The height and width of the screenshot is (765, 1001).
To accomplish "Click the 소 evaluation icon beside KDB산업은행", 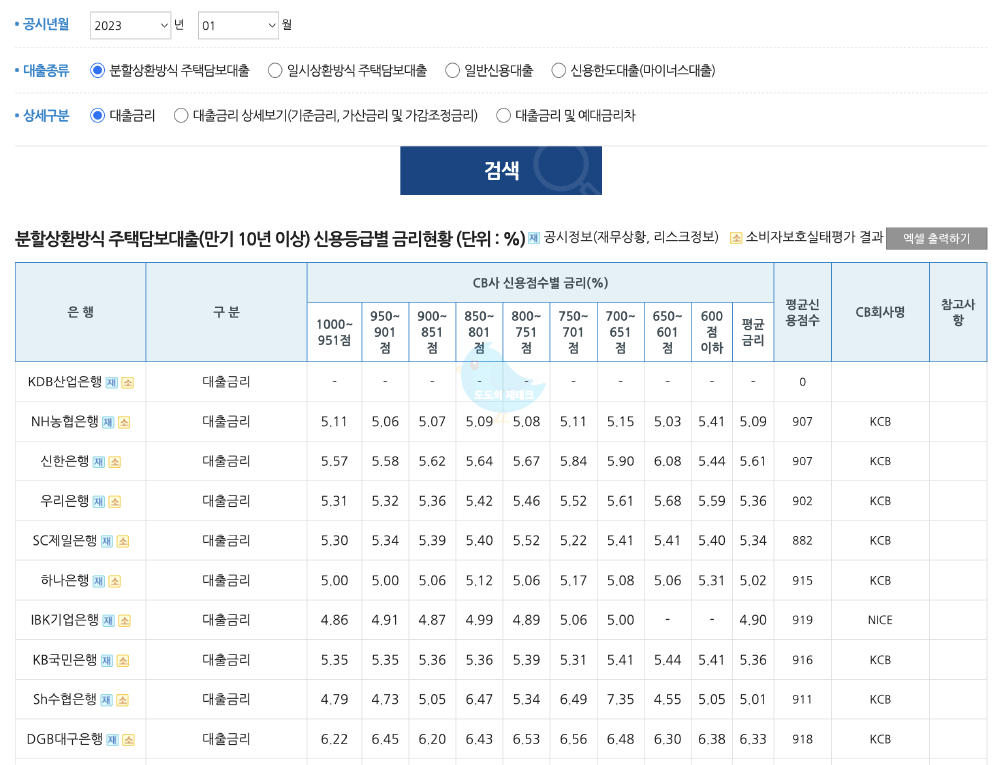I will click(127, 383).
